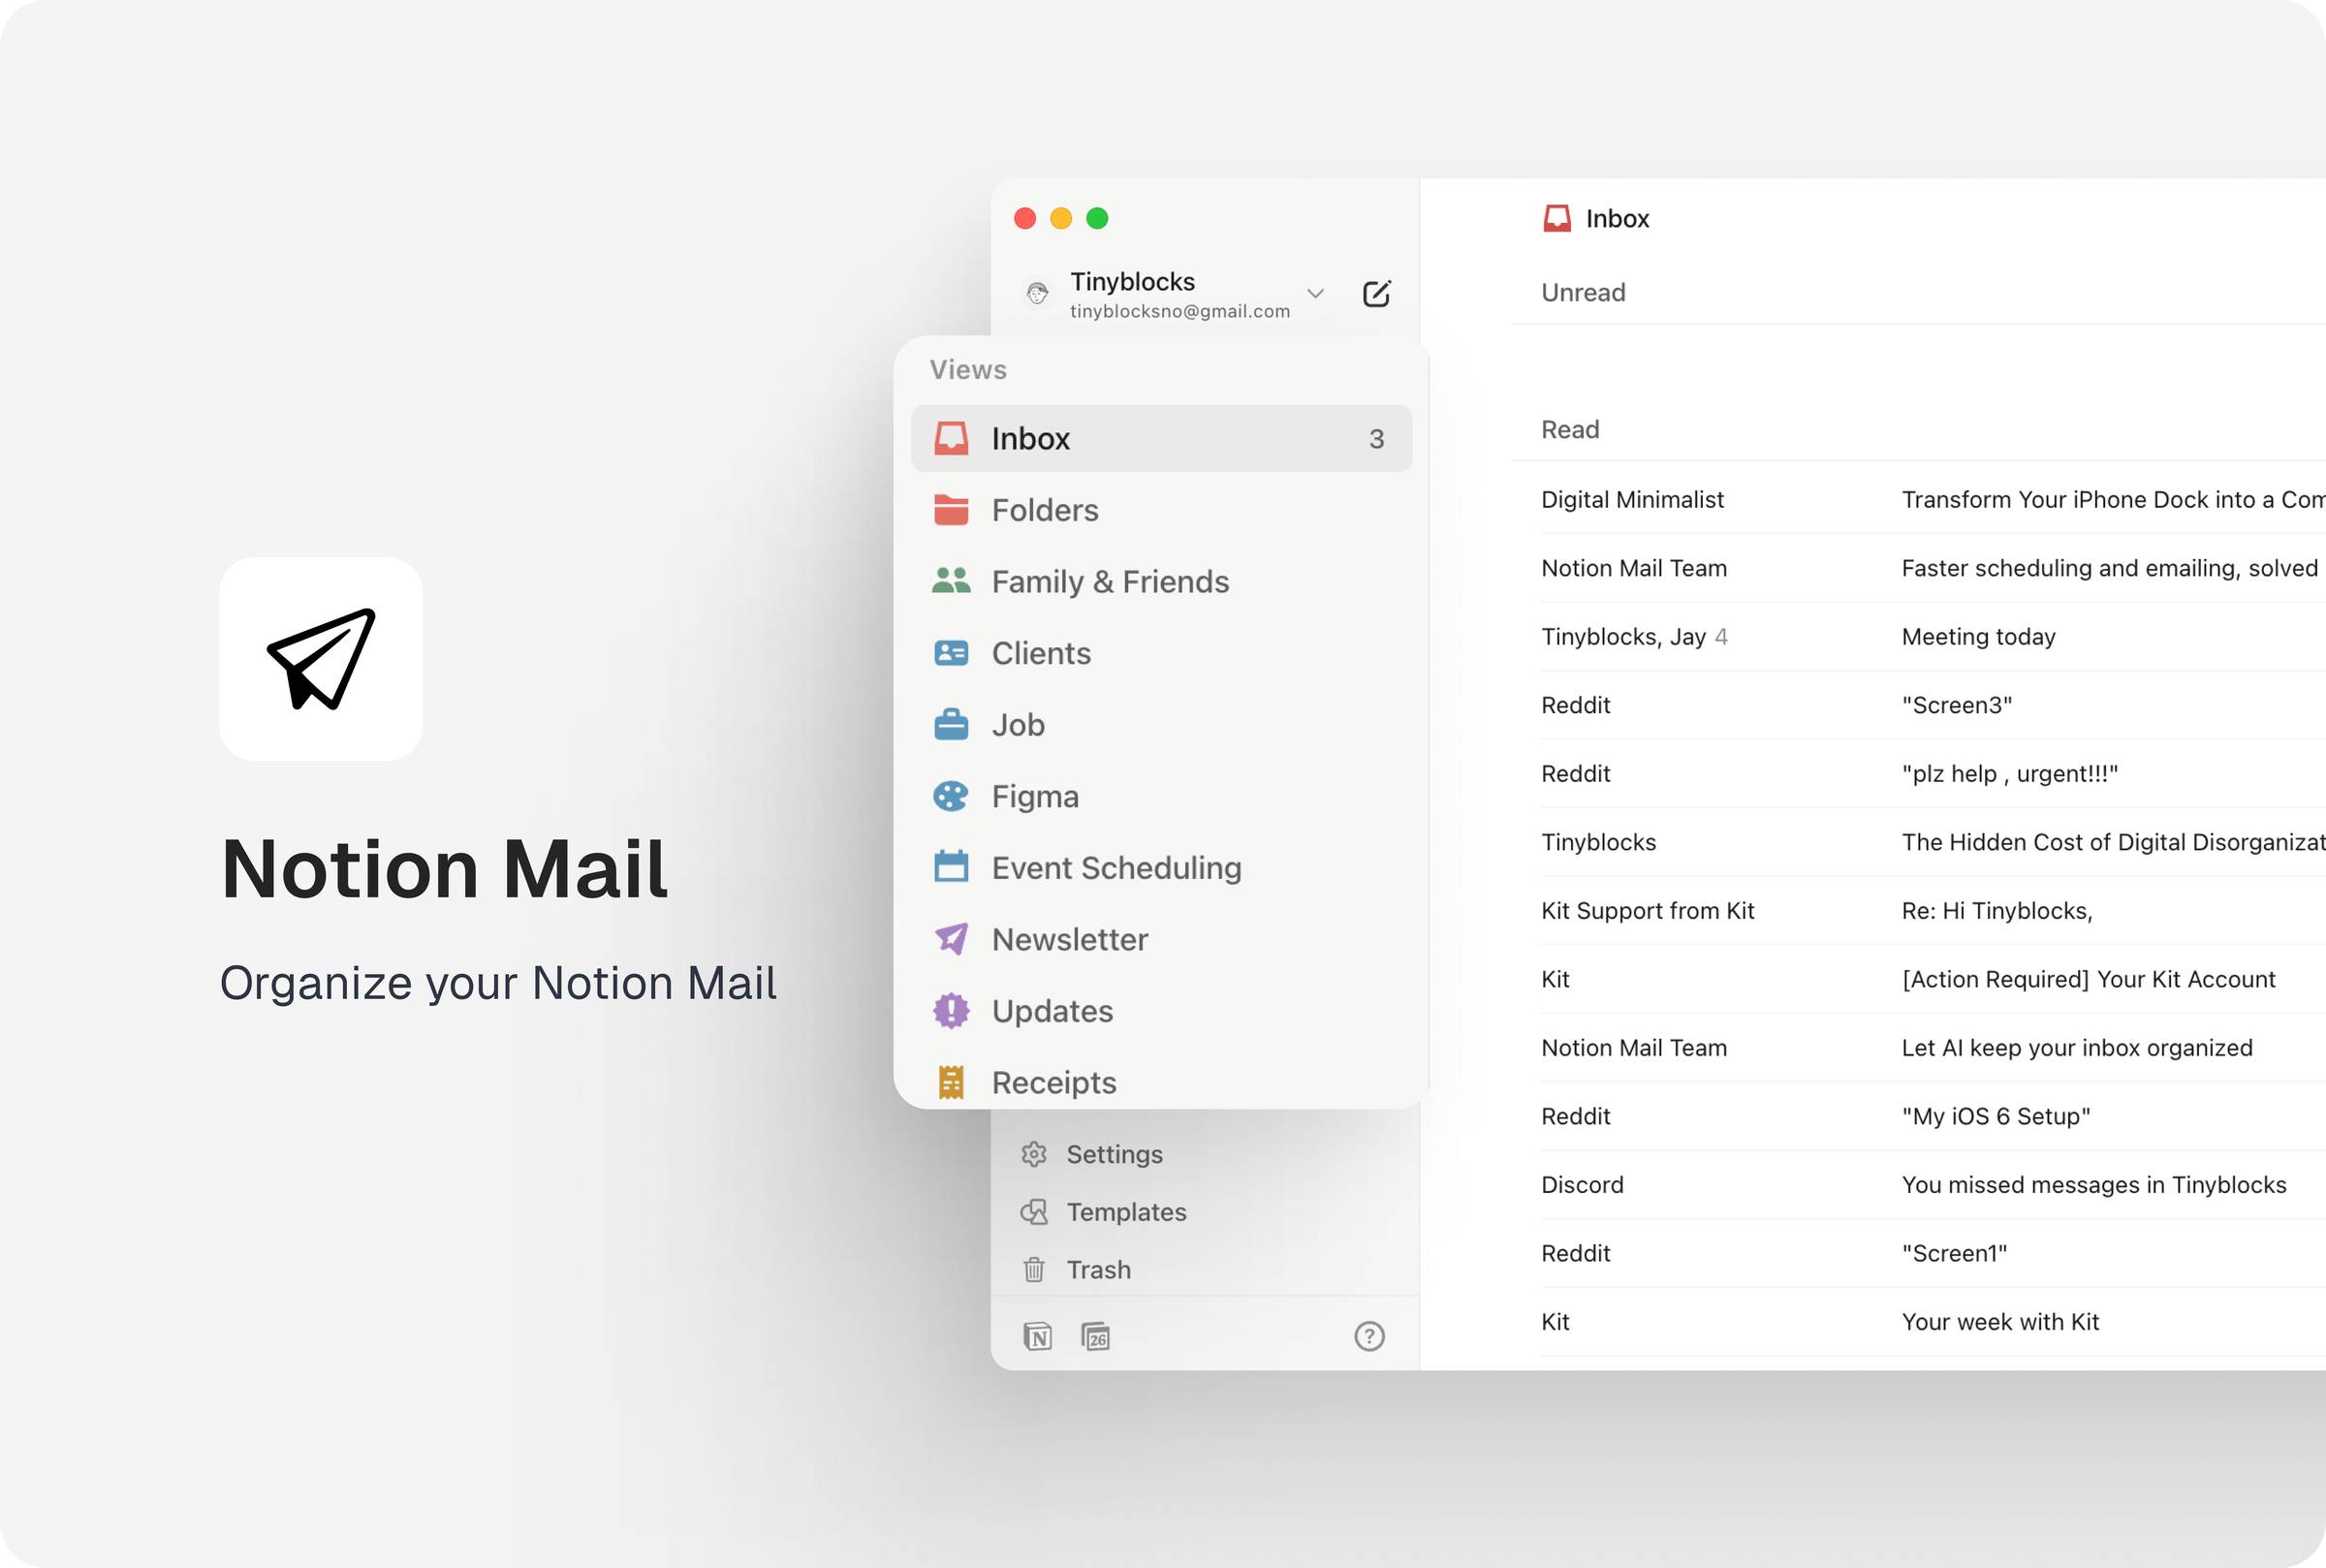Open "Let AI keep your inbox organized"
Image resolution: width=2326 pixels, height=1568 pixels.
pos(1933,1047)
